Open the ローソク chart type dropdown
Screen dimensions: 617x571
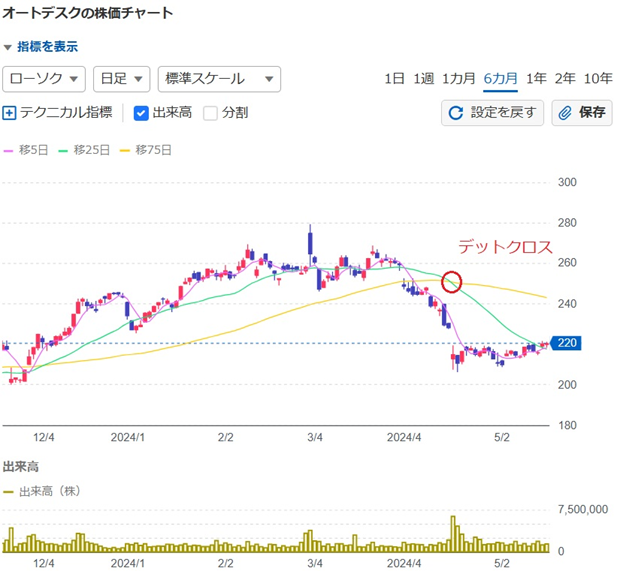click(44, 79)
